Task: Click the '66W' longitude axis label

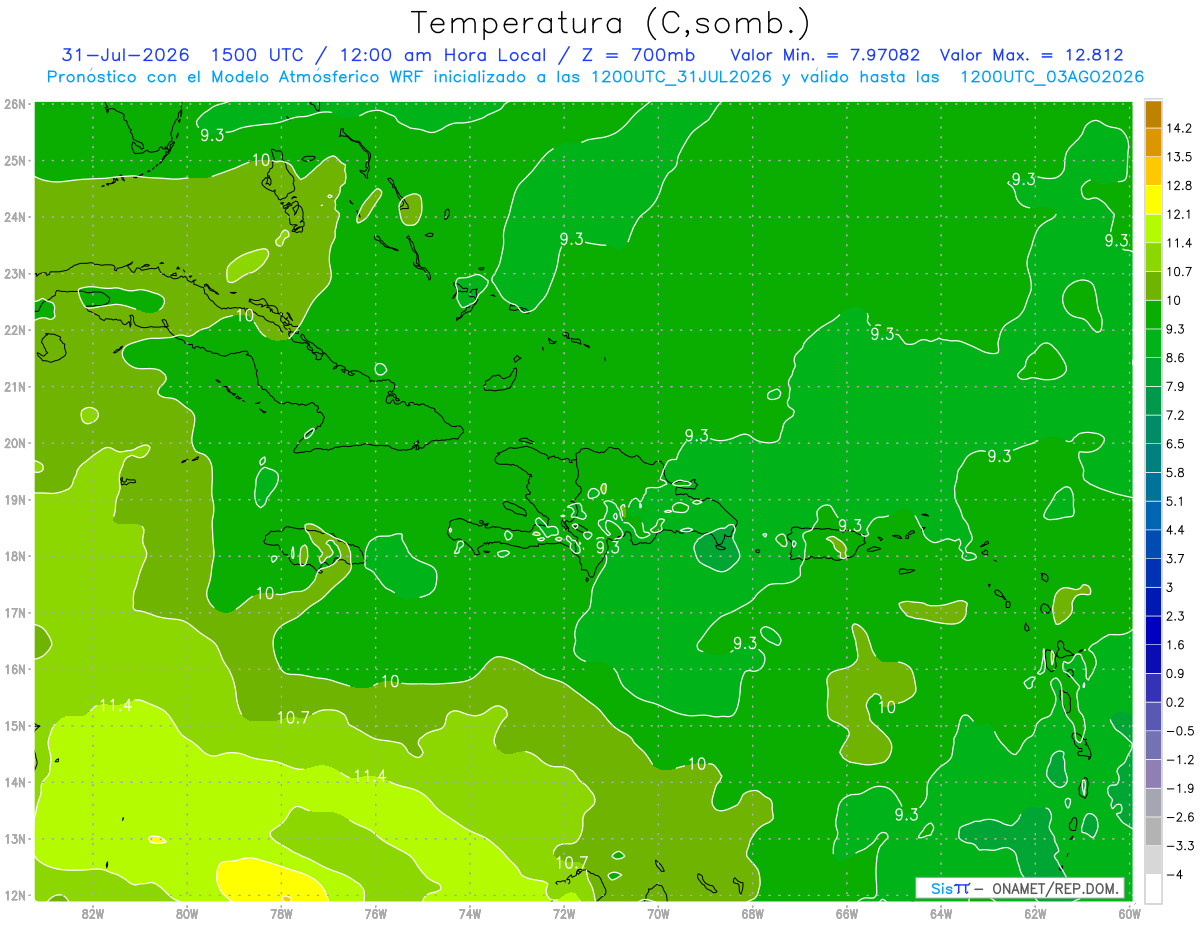Action: tap(846, 912)
